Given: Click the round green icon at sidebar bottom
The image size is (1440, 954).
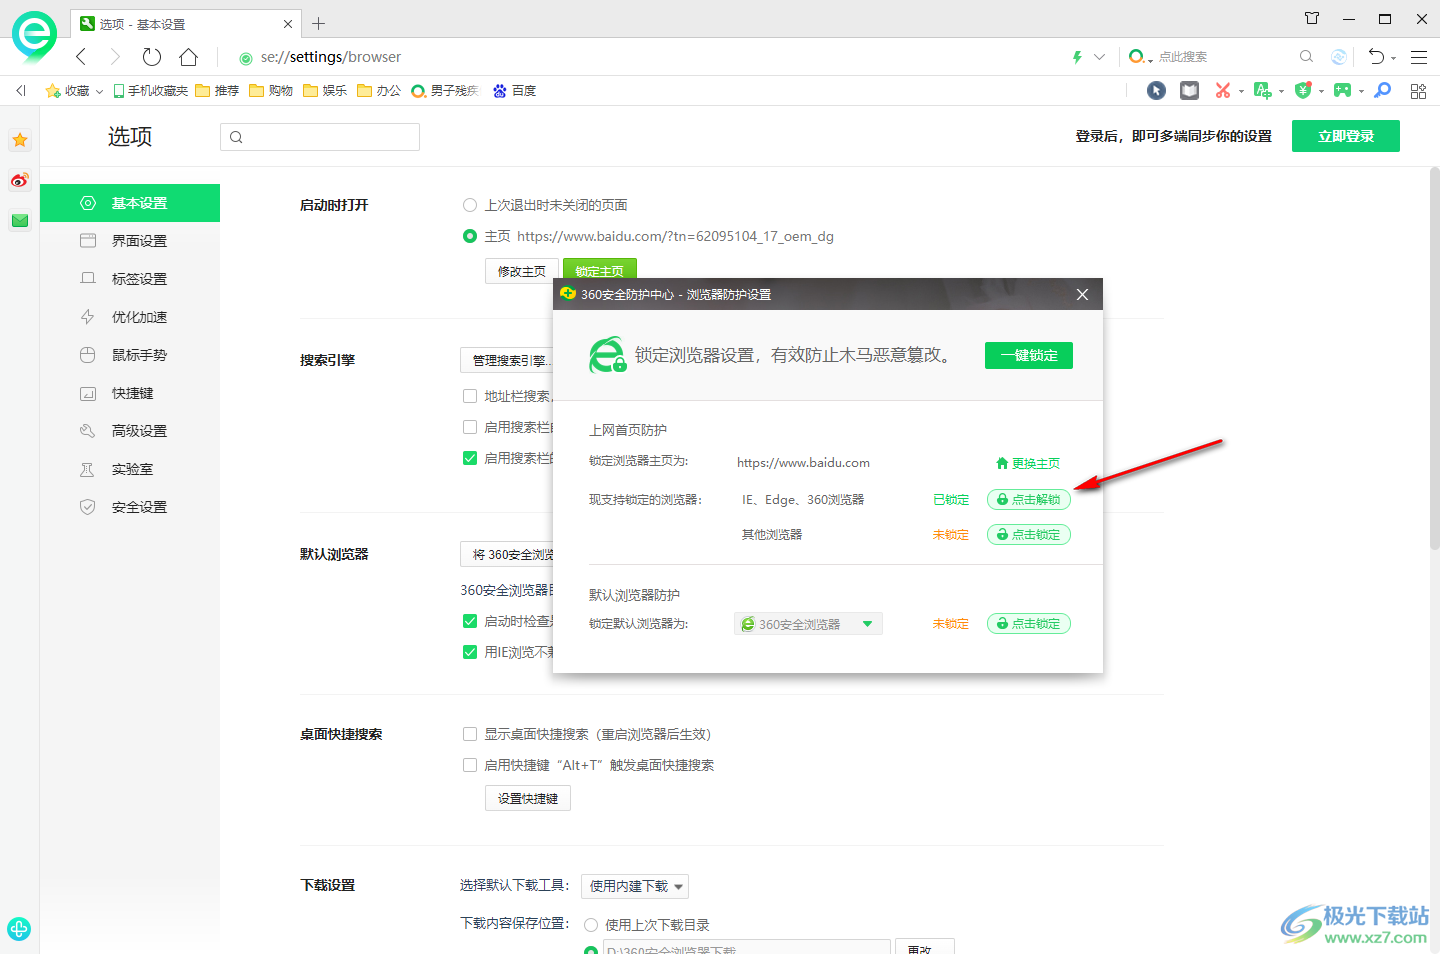Looking at the screenshot, I should (x=19, y=928).
